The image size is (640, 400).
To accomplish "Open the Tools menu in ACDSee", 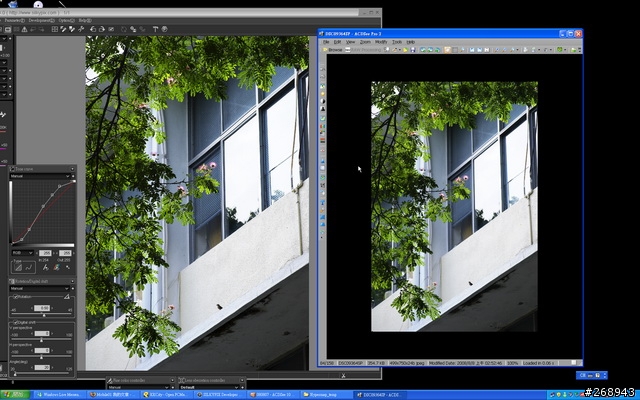I will click(397, 42).
